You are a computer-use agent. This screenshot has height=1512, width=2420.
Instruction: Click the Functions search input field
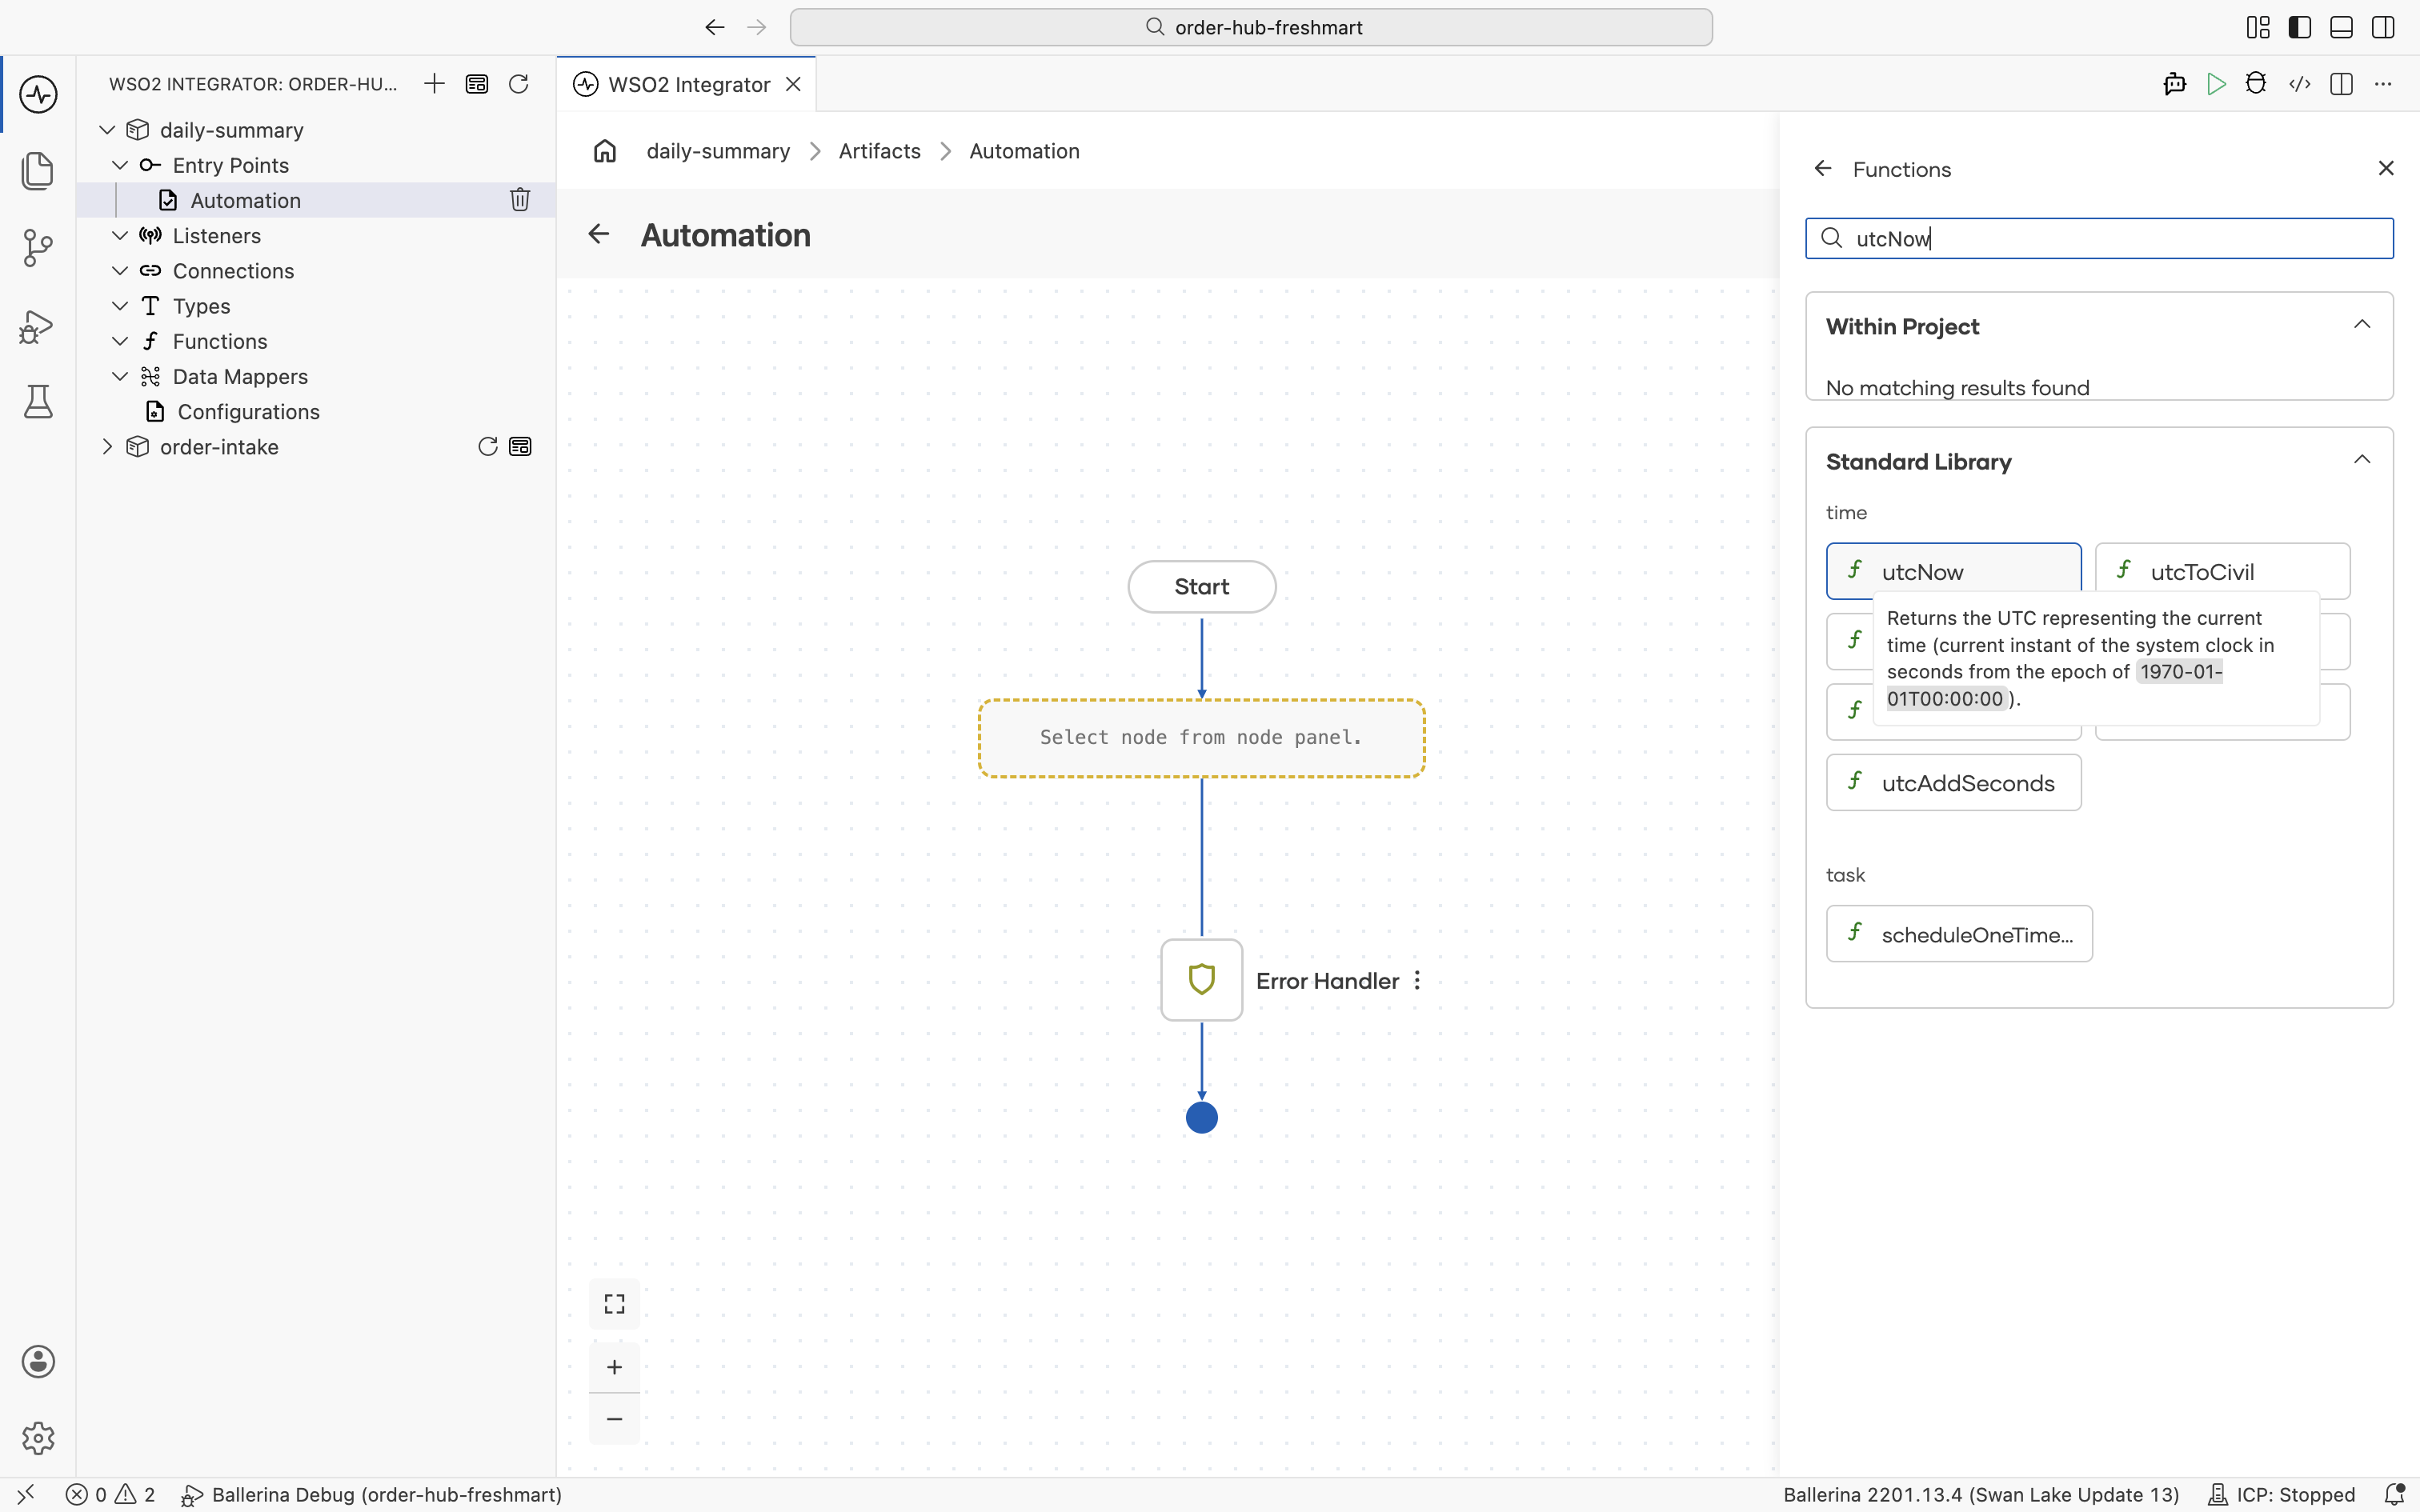point(2099,238)
